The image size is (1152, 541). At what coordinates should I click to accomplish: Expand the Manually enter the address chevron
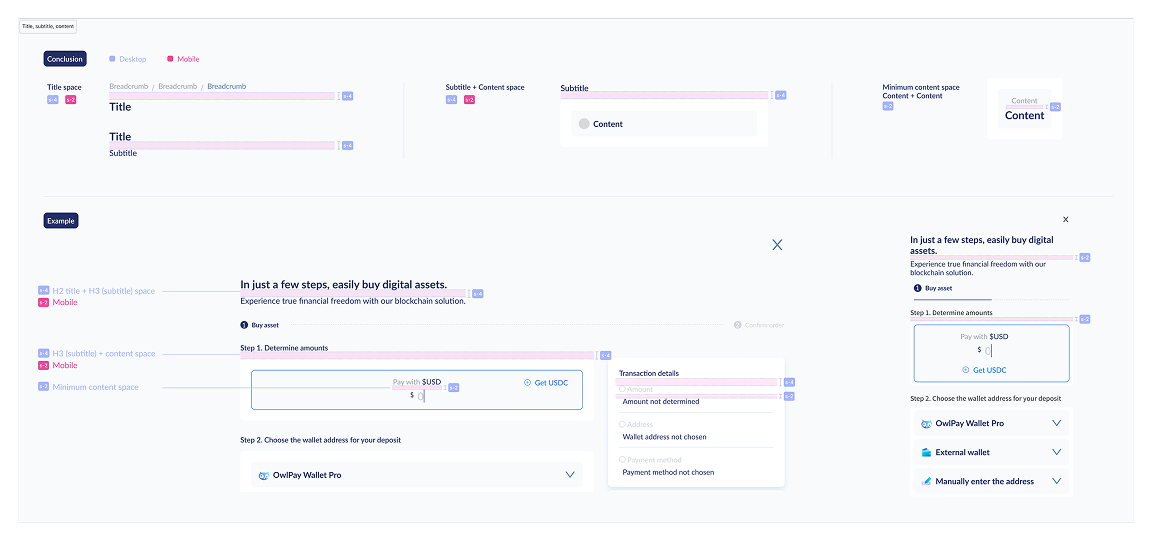click(1056, 481)
